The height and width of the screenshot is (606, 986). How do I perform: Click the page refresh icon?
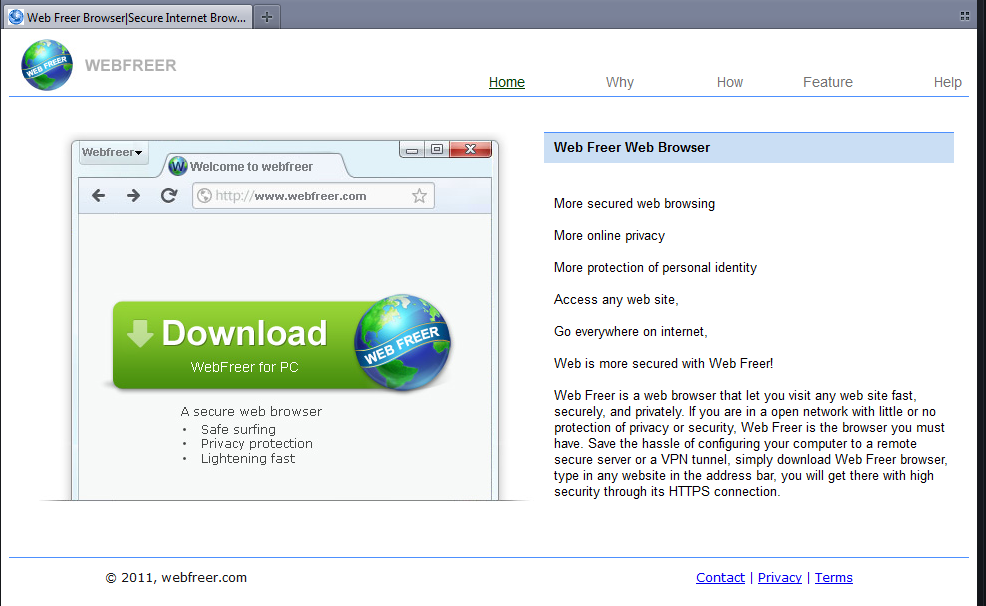coord(168,195)
